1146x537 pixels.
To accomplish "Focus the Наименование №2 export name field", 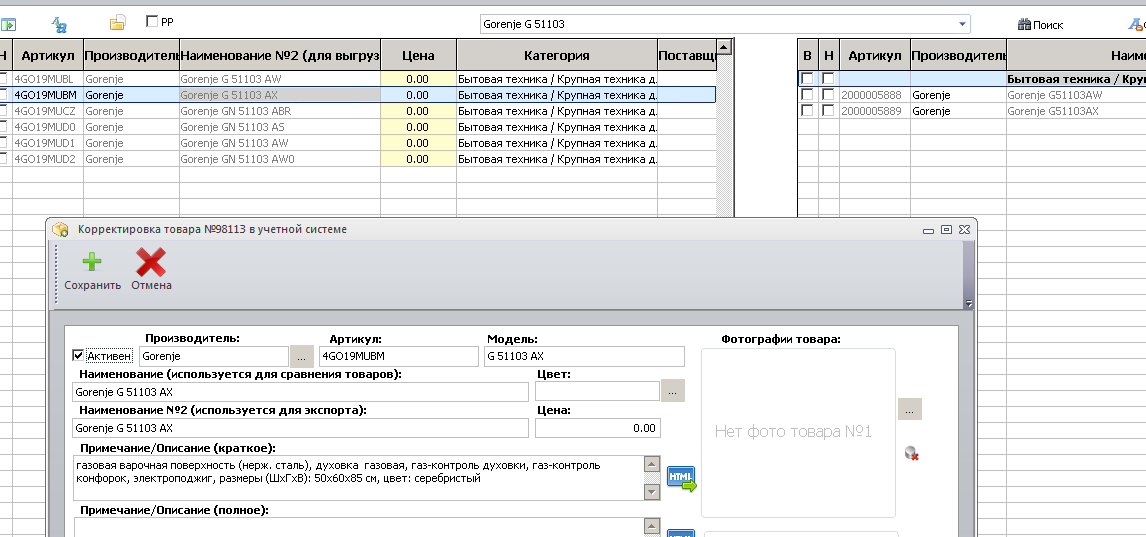I will click(300, 428).
